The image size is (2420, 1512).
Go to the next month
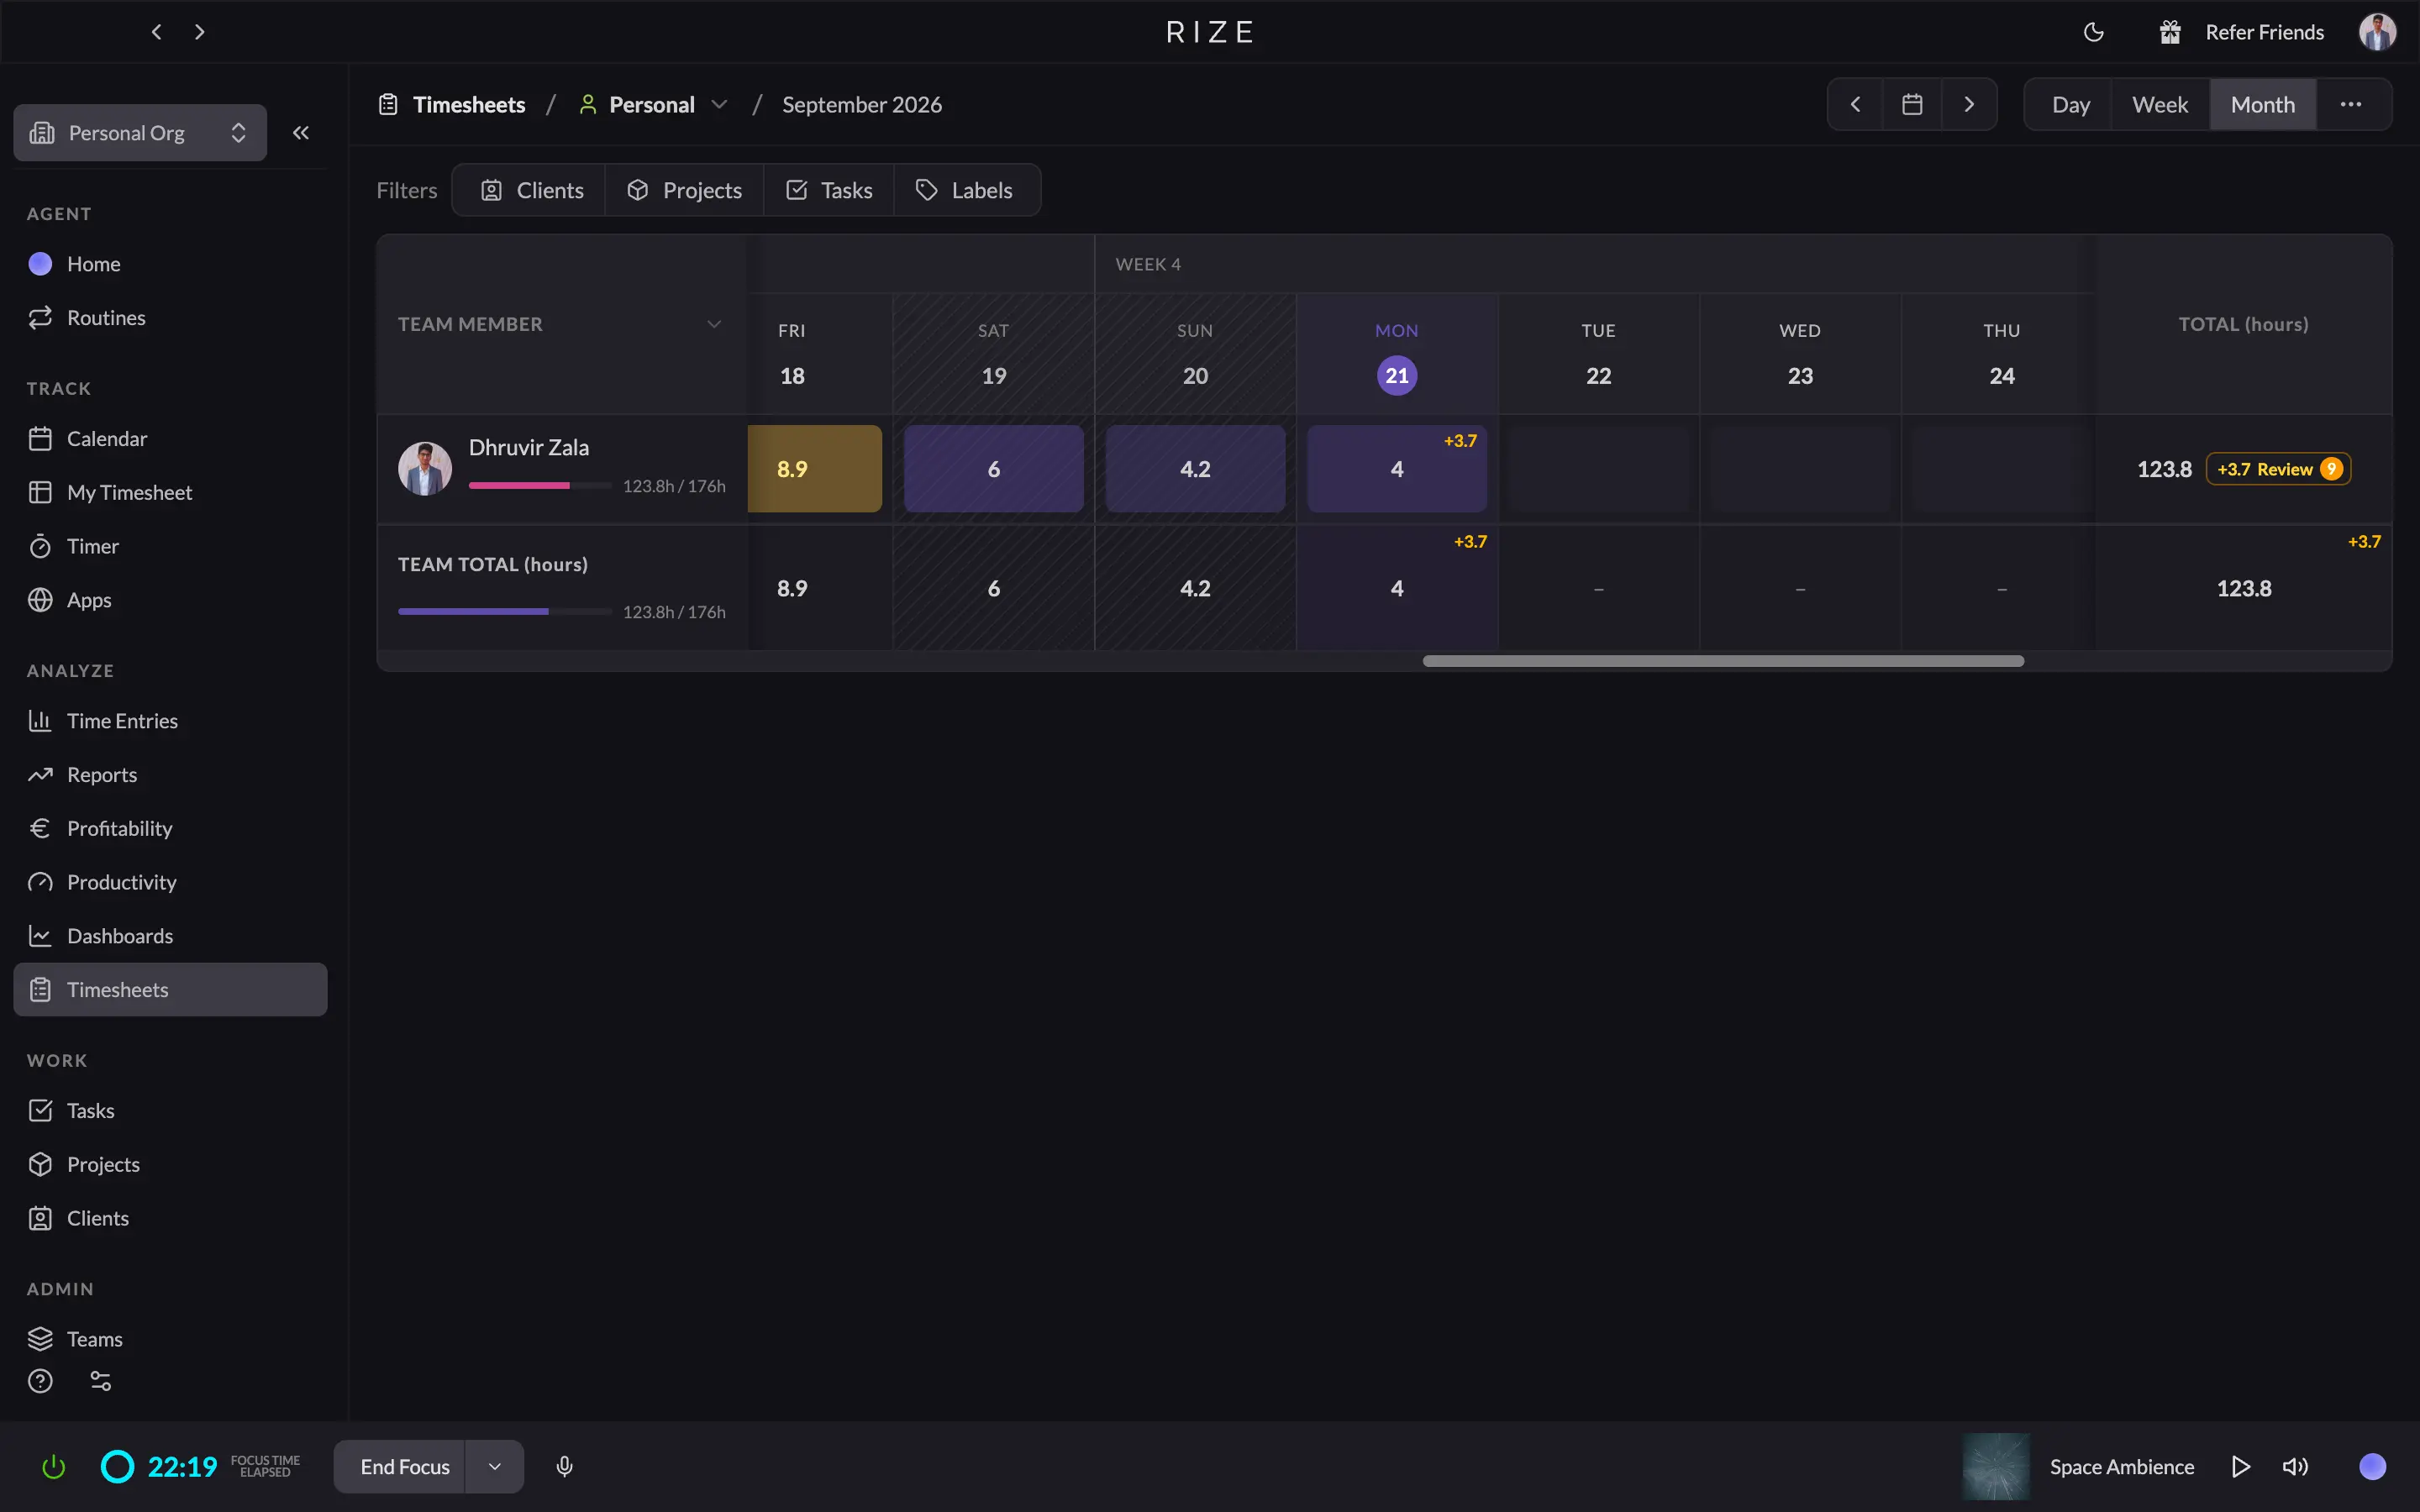(x=1969, y=105)
